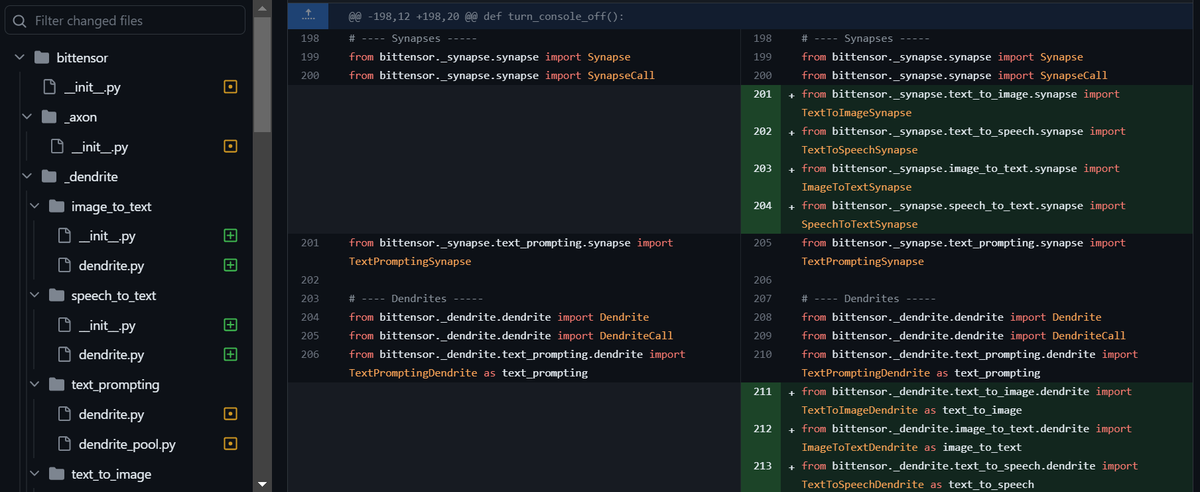The image size is (1200, 492).
Task: Click 'ImageToTextDendrite as image_to_text' on line 212
Action: pyautogui.click(x=911, y=448)
